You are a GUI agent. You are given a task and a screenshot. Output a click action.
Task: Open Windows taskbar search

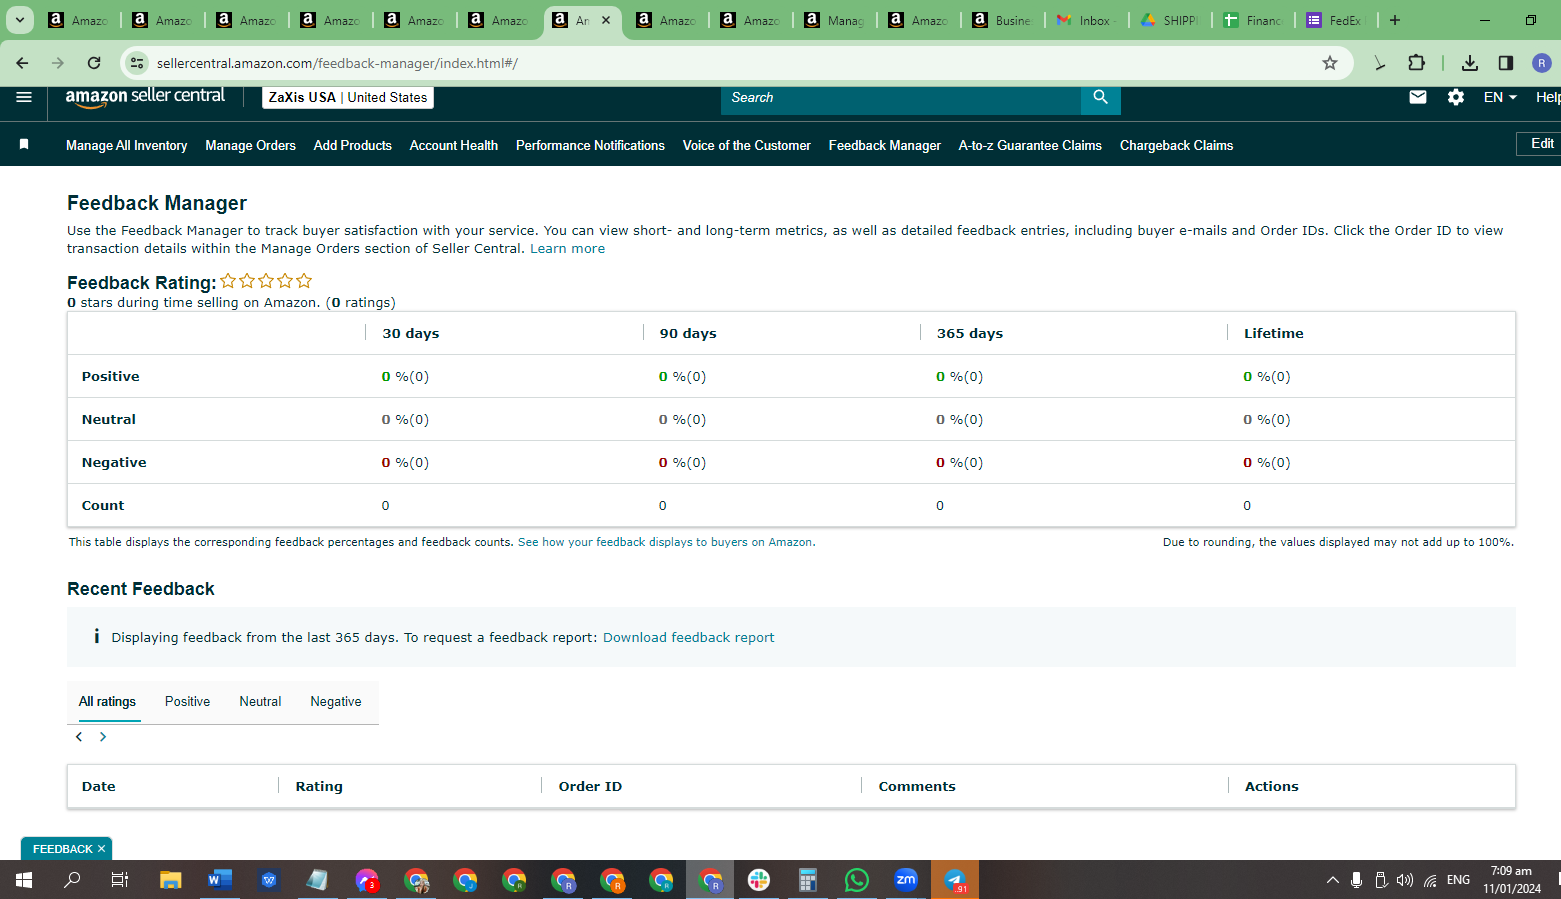72,880
